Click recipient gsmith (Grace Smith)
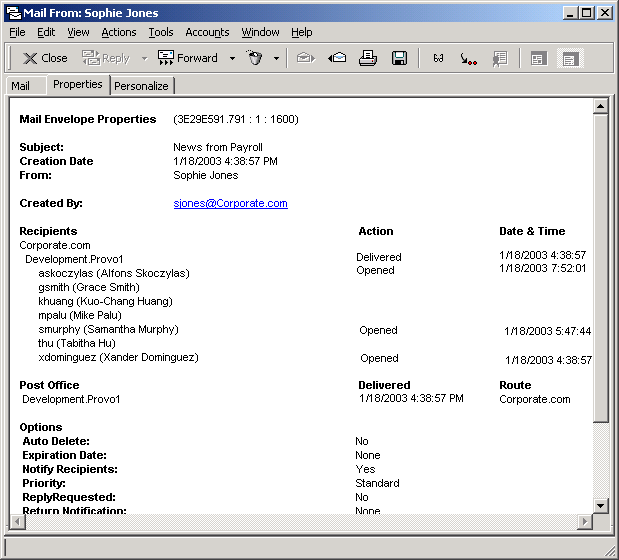The width and height of the screenshot is (619, 560). (89, 287)
